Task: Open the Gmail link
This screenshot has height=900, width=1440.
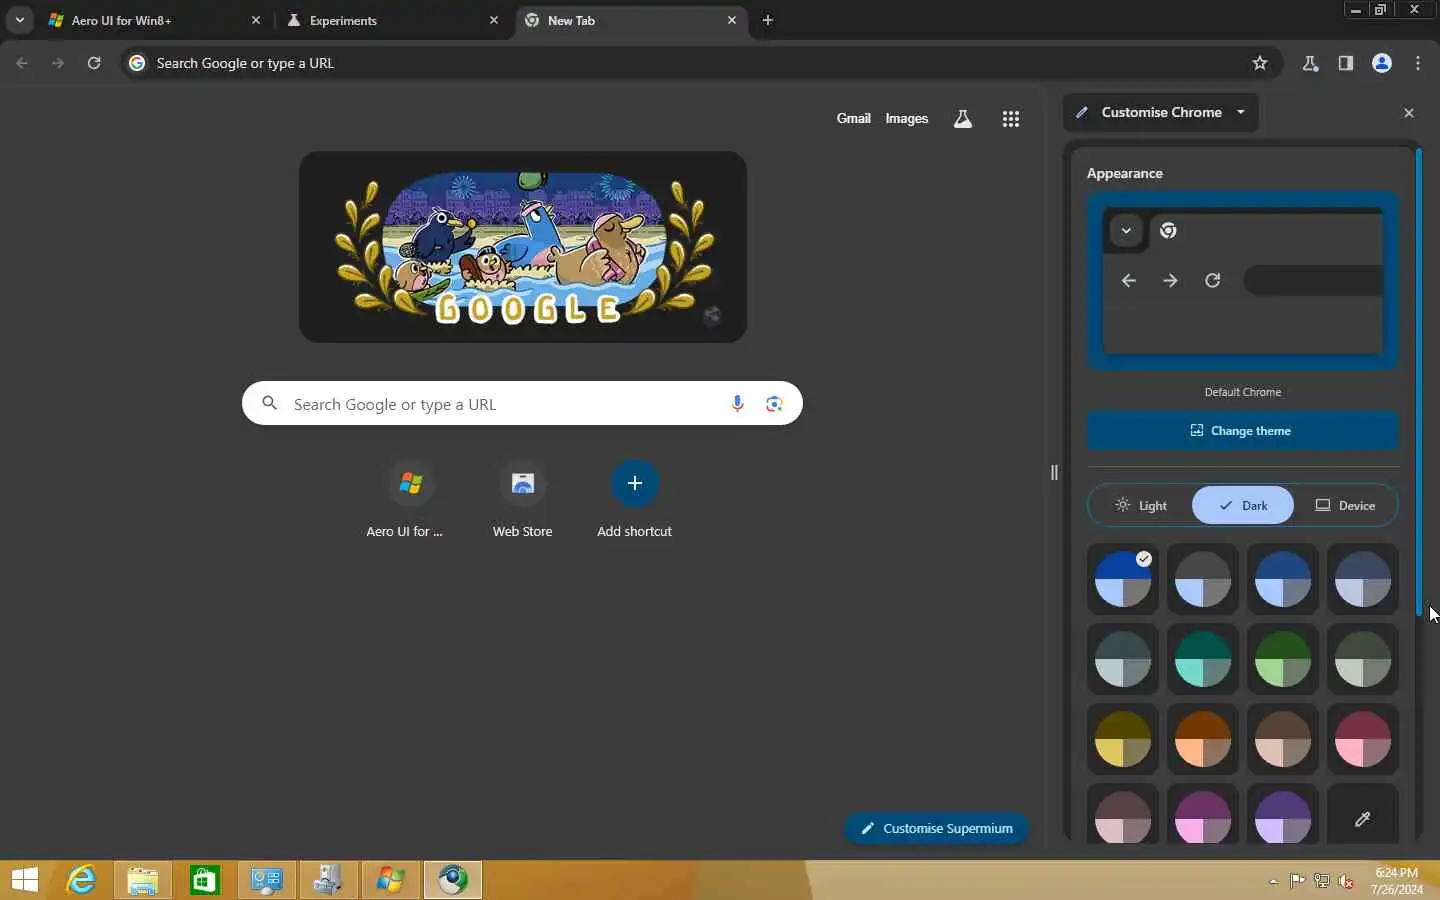Action: (x=853, y=118)
